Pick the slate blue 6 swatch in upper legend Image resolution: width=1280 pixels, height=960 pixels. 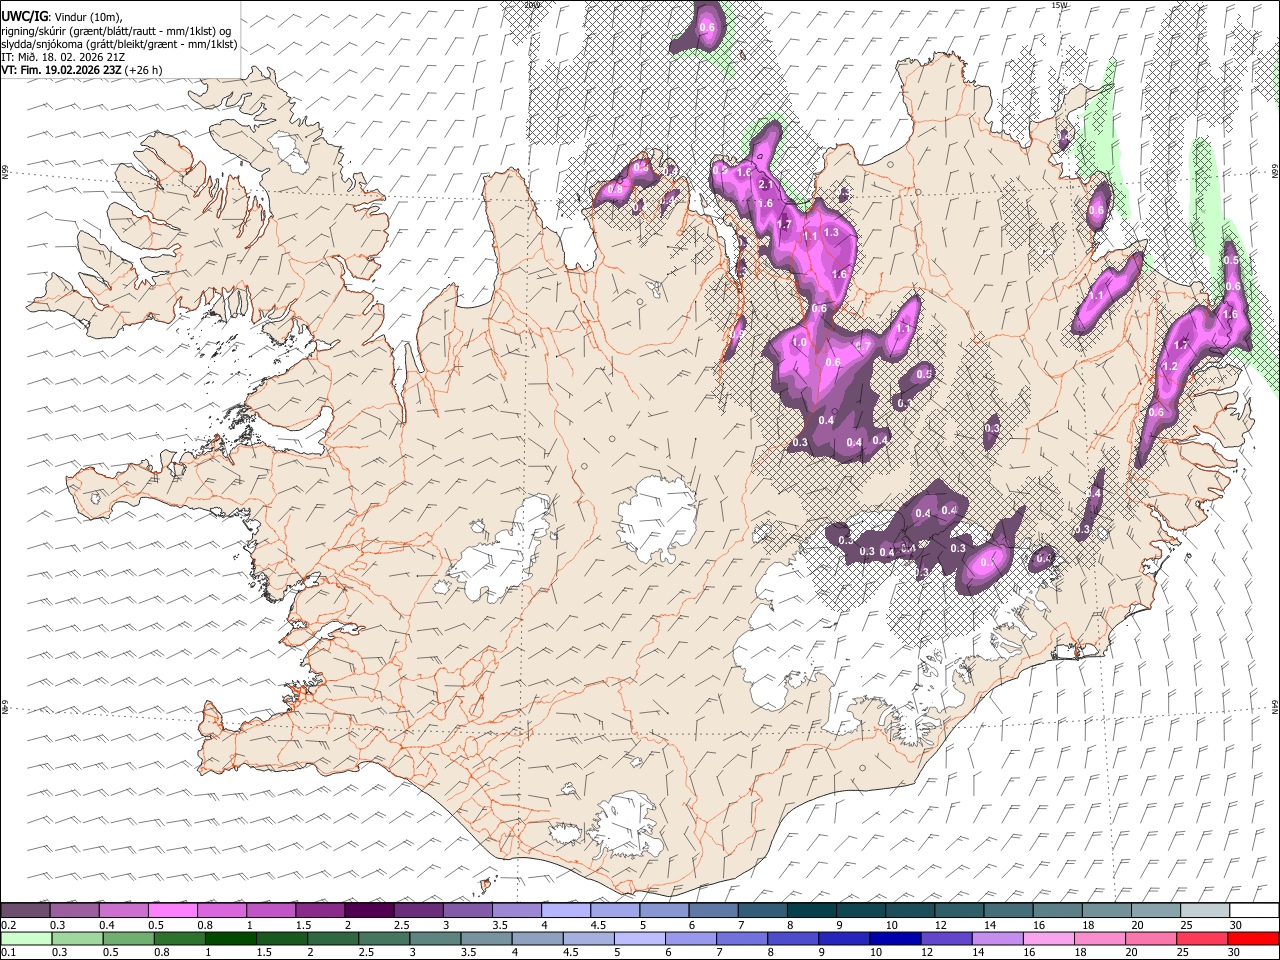714,911
